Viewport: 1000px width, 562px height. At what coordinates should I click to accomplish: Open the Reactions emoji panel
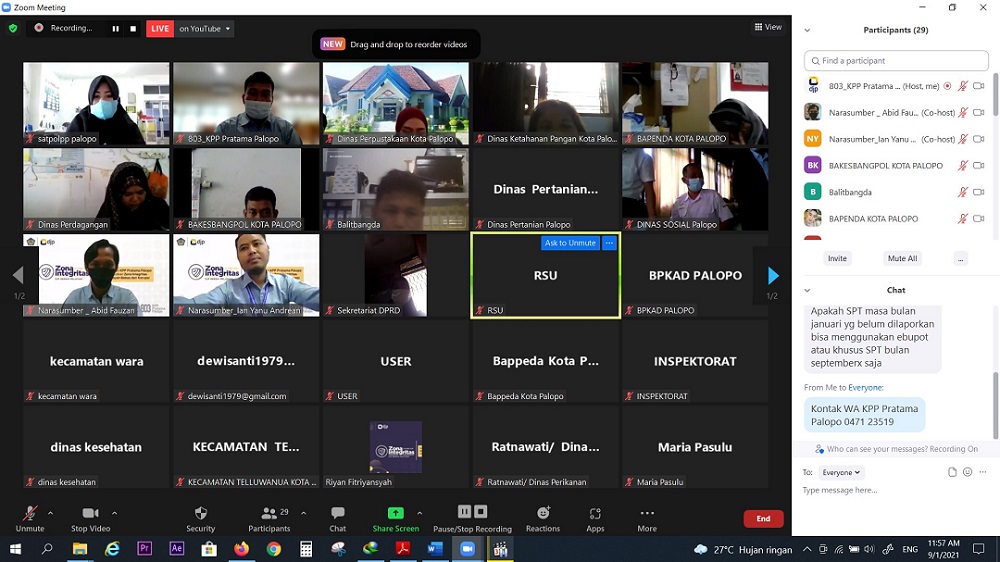pos(543,518)
